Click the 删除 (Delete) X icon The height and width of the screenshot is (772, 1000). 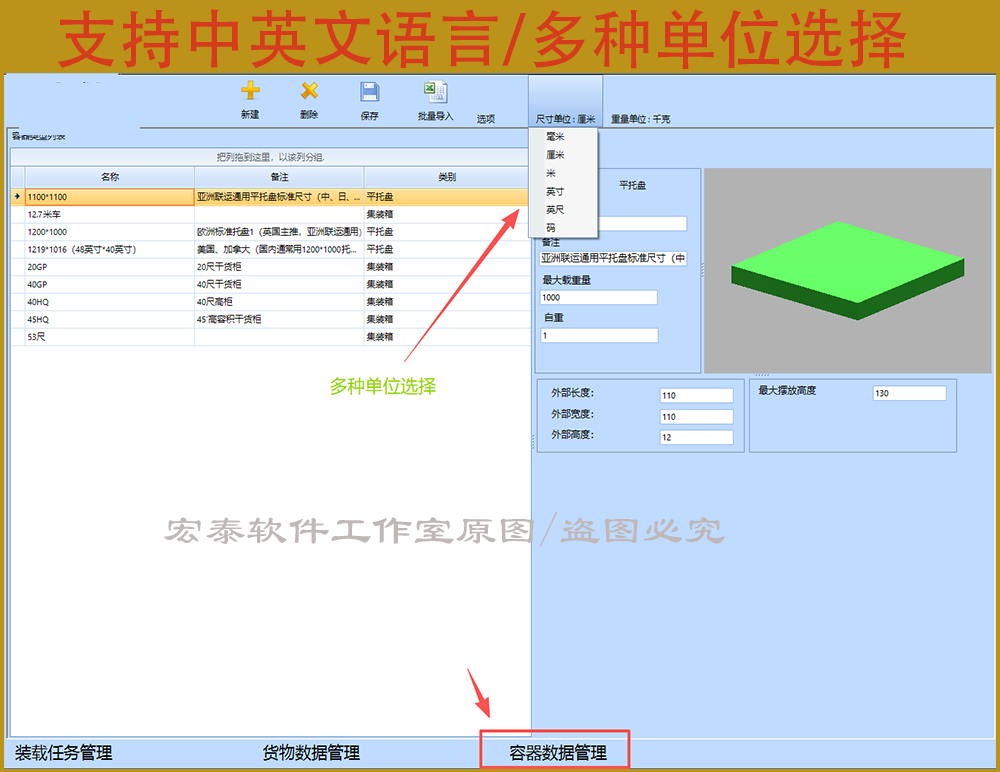309,91
